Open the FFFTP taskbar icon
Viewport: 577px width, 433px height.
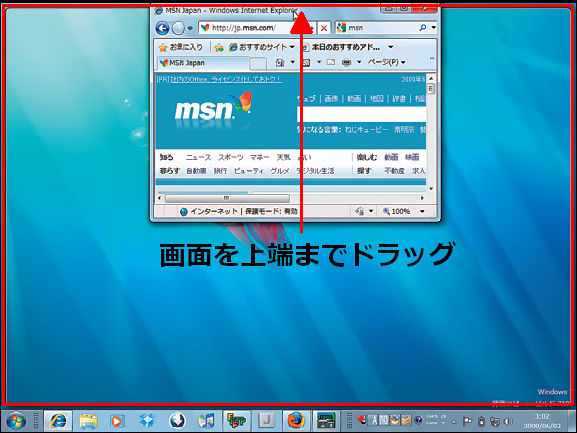coord(236,421)
